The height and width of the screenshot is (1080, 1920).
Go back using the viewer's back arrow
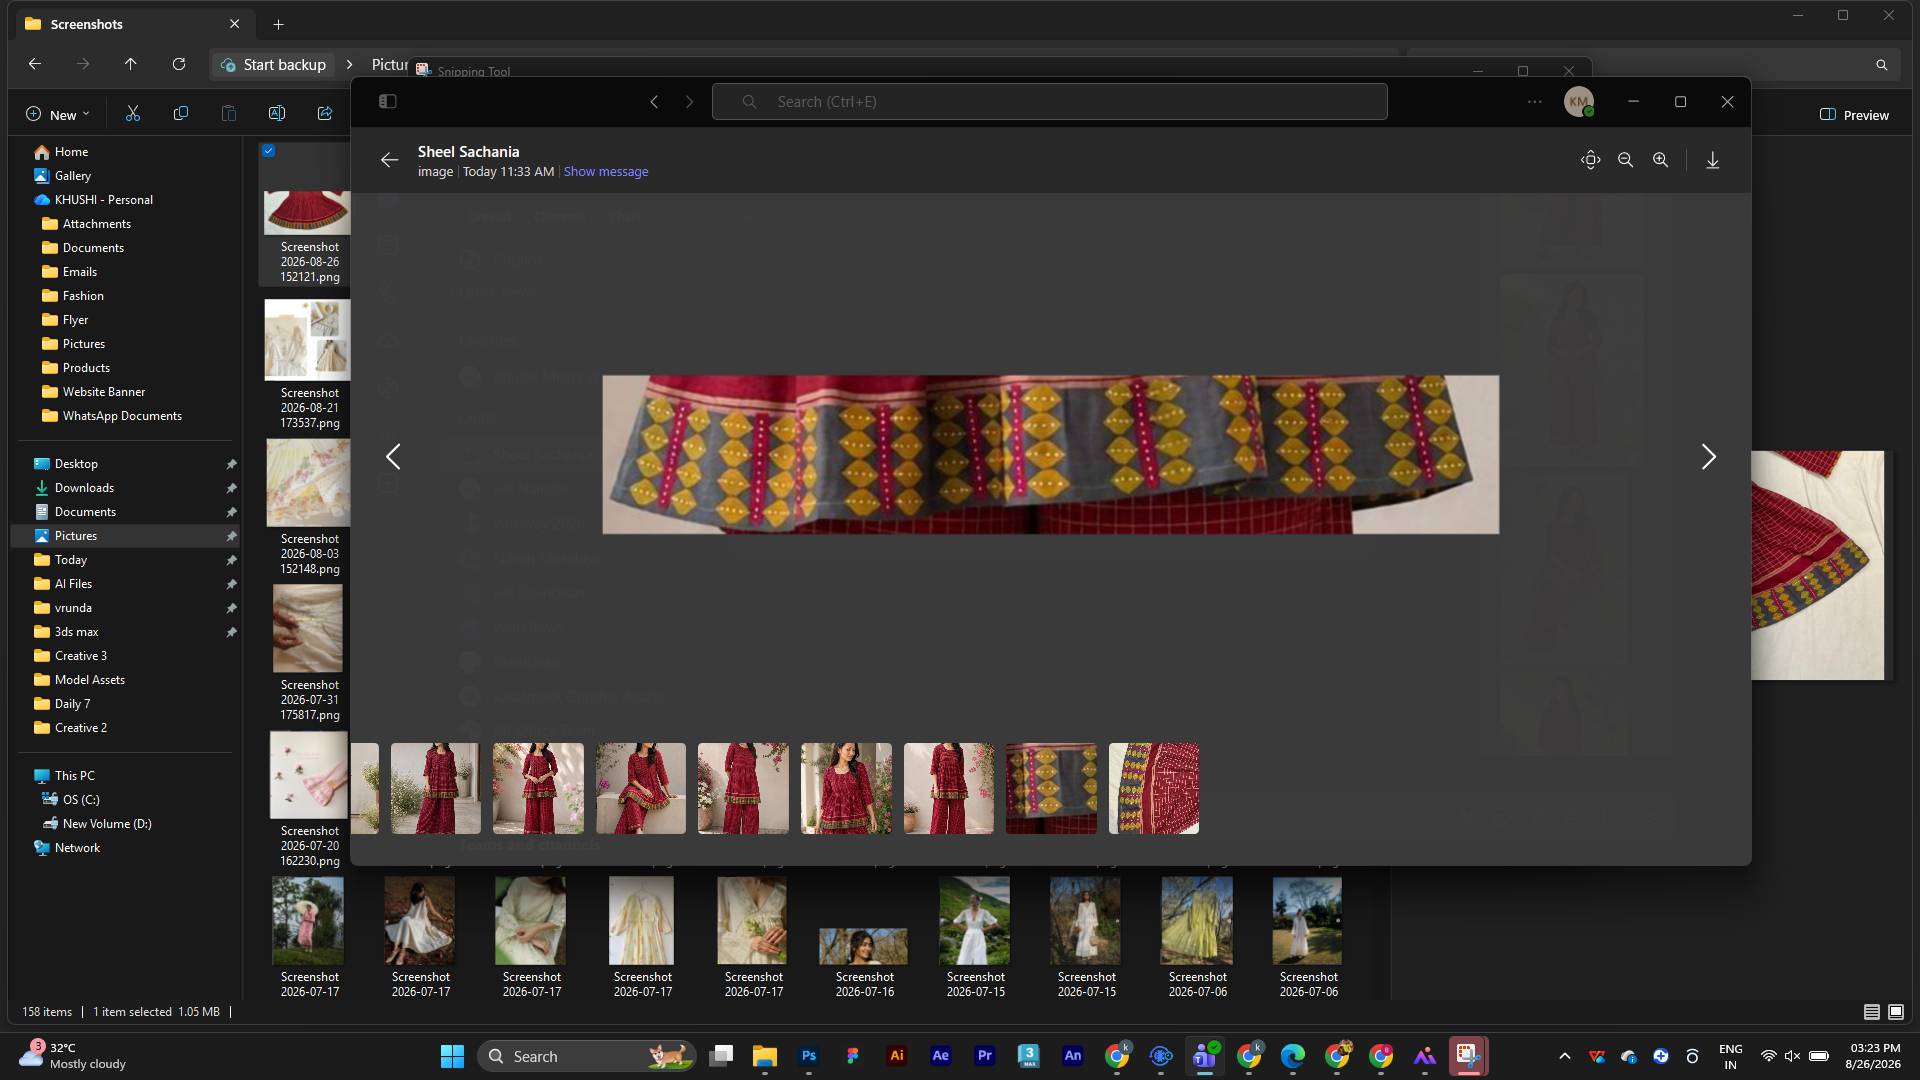(x=389, y=160)
